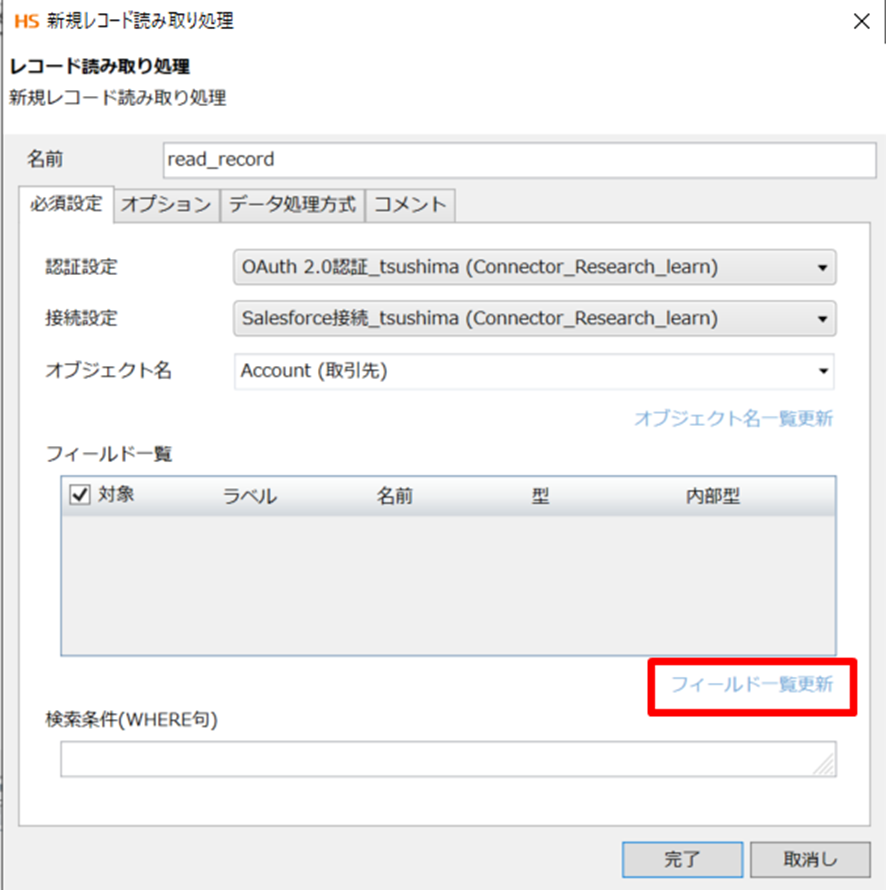Expand the オブジェクト名 combo box
This screenshot has height=890, width=886.
pos(534,371)
